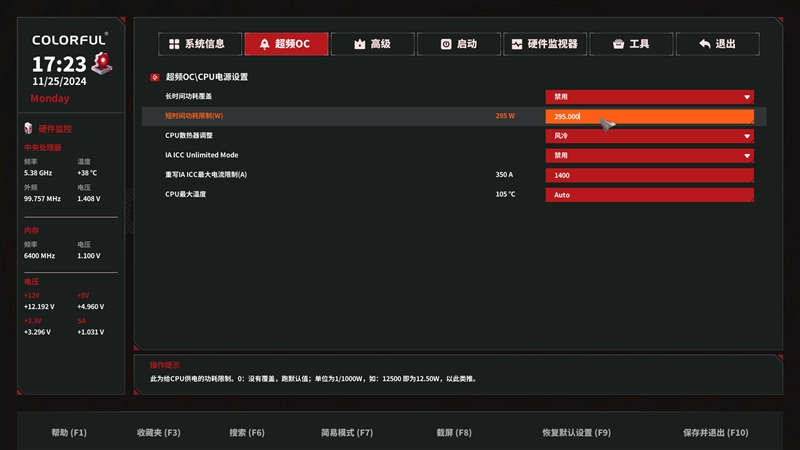Switch to the 工具 tab
Viewport: 800px width, 450px height.
pyautogui.click(x=631, y=44)
